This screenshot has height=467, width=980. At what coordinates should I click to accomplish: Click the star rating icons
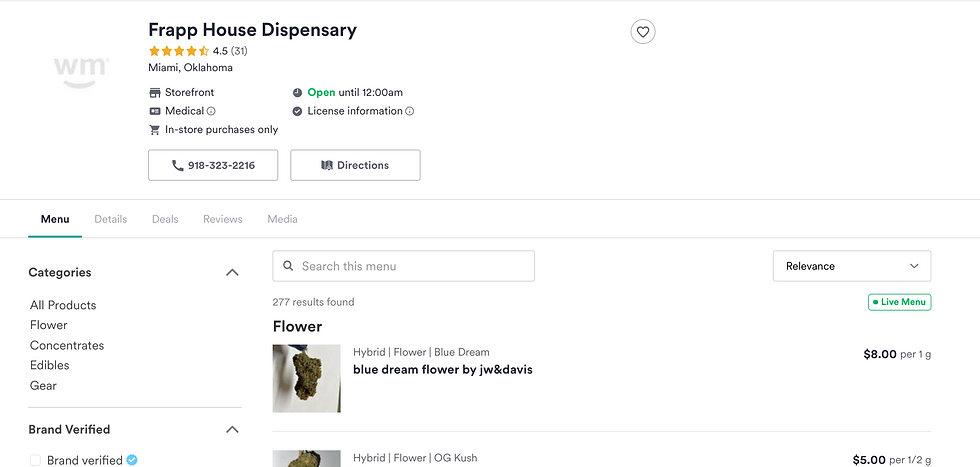179,51
